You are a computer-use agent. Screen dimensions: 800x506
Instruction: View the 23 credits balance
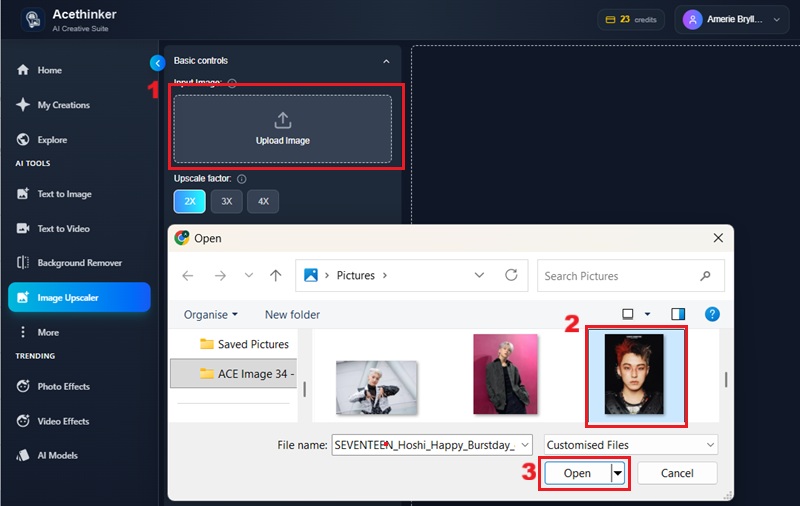[631, 19]
